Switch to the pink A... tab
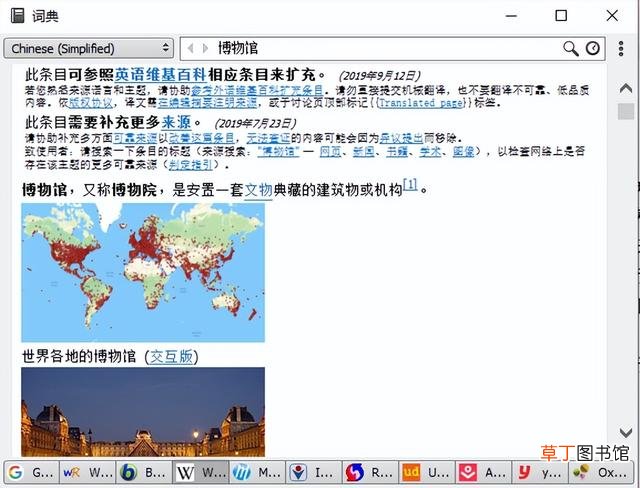The width and height of the screenshot is (640, 488). pyautogui.click(x=483, y=472)
